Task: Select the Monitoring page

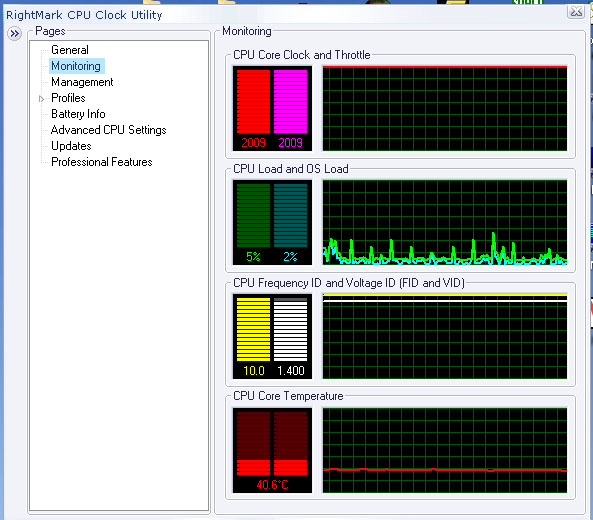Action: (x=76, y=66)
